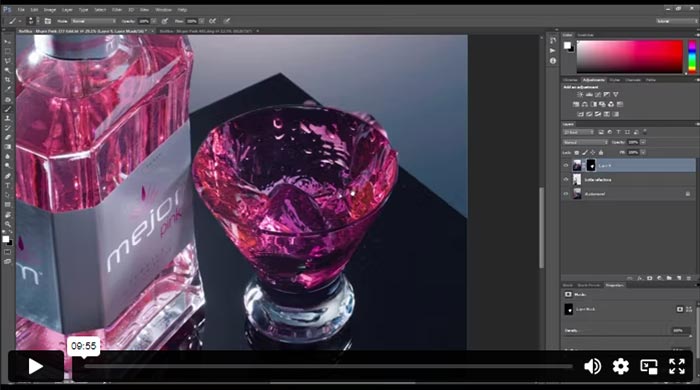700x390 pixels.
Task: Add an Invert adjustment layer
Action: point(580,114)
